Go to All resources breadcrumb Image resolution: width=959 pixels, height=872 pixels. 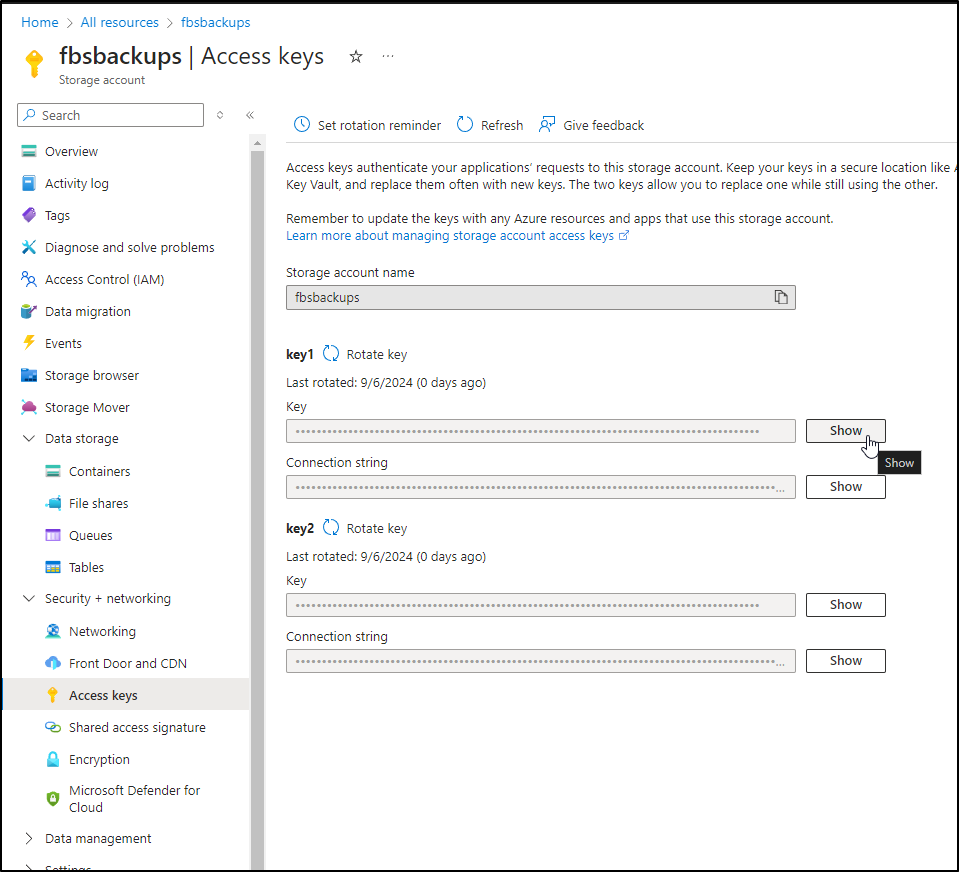point(119,22)
